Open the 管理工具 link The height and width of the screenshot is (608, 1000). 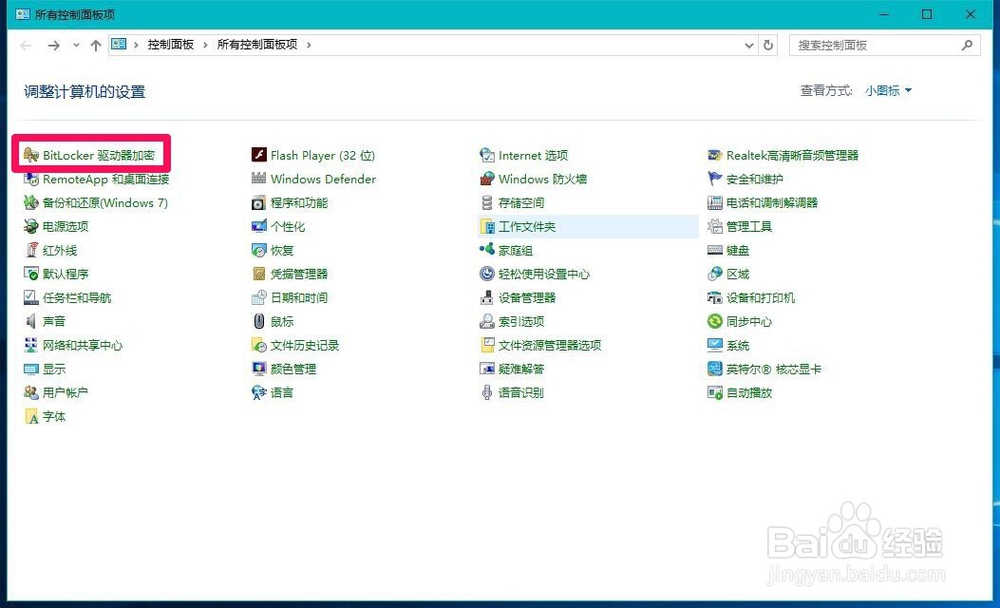click(x=749, y=226)
